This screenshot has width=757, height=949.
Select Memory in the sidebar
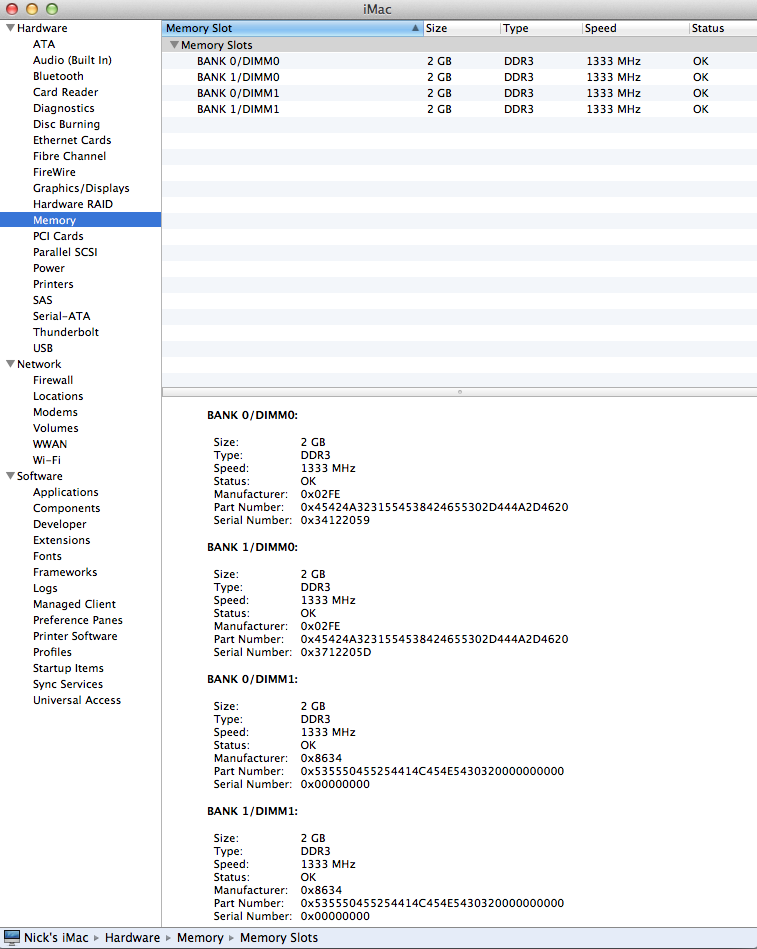[80, 220]
